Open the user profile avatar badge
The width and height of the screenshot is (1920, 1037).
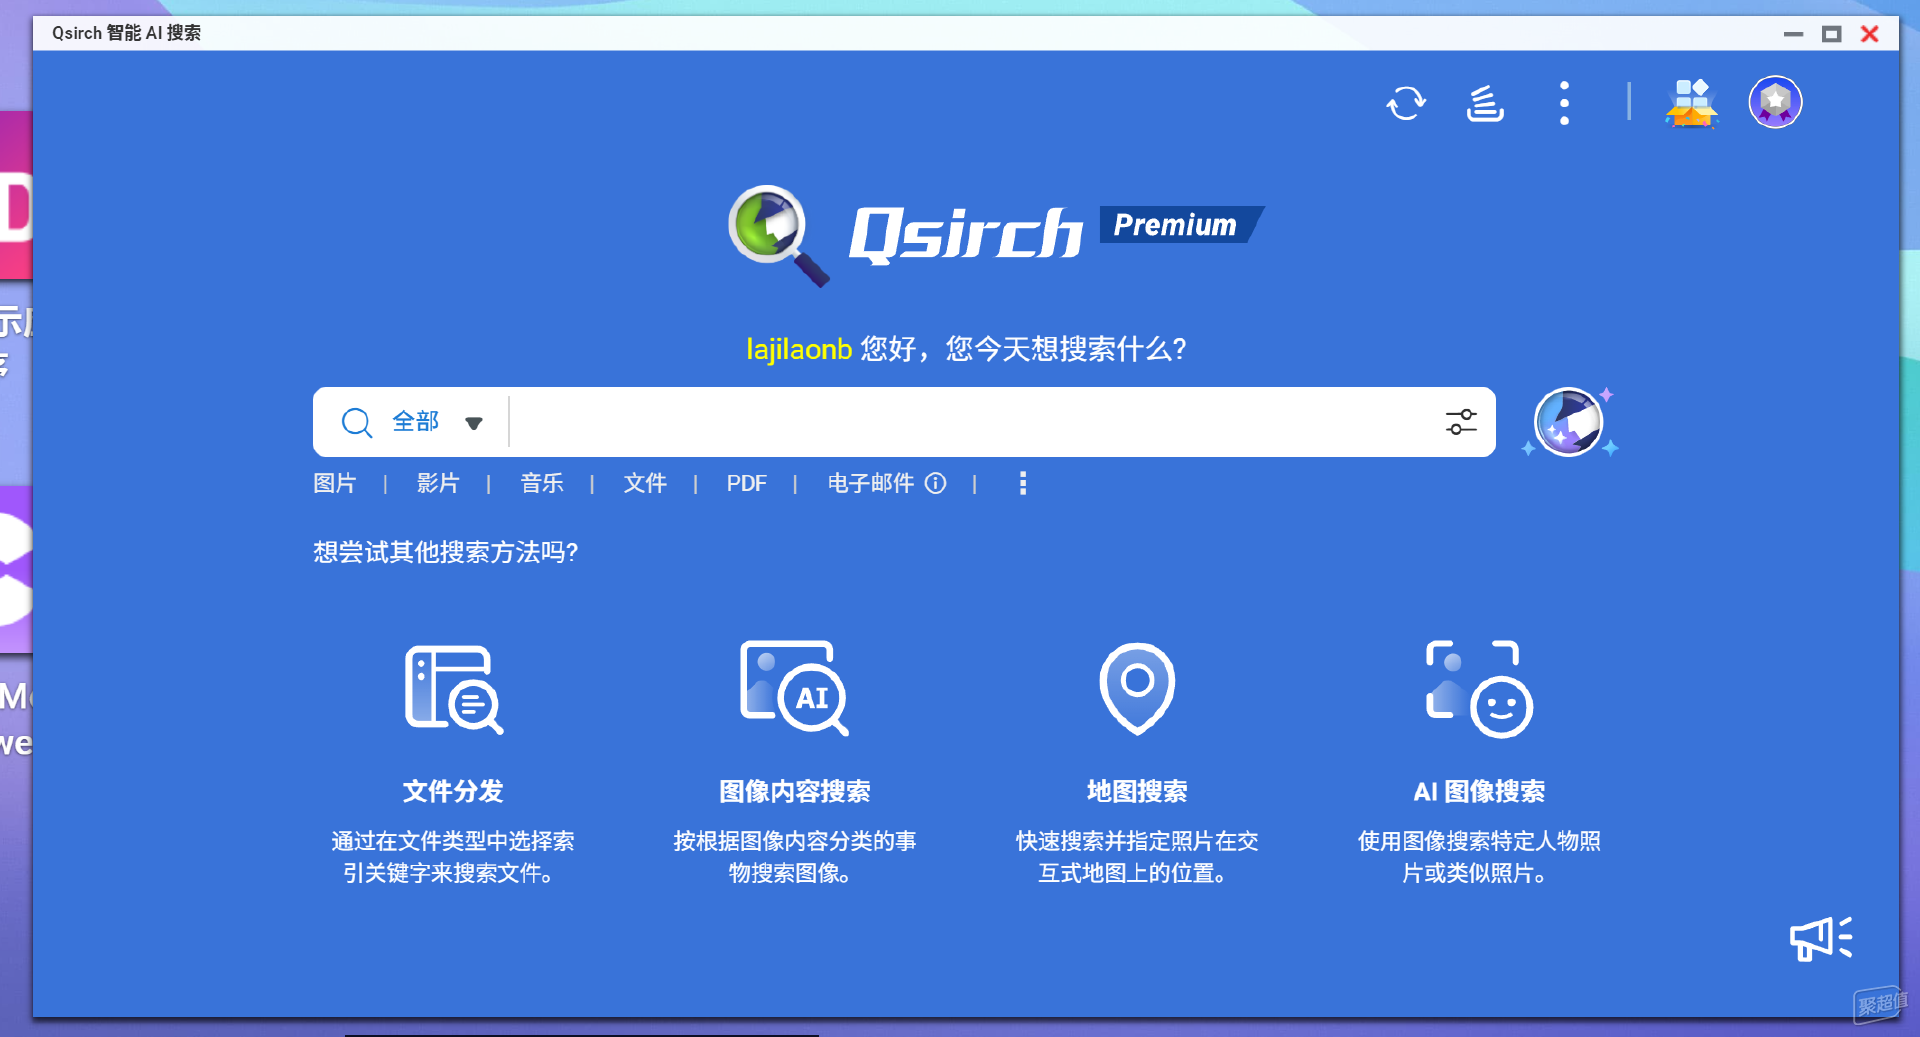(x=1774, y=102)
